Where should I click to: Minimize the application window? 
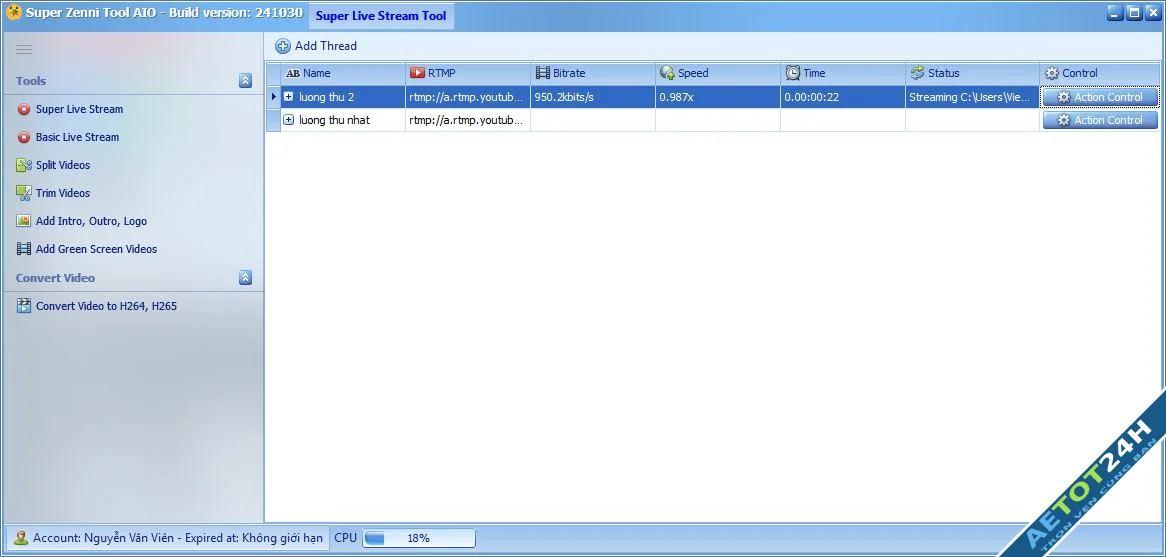(x=1115, y=13)
